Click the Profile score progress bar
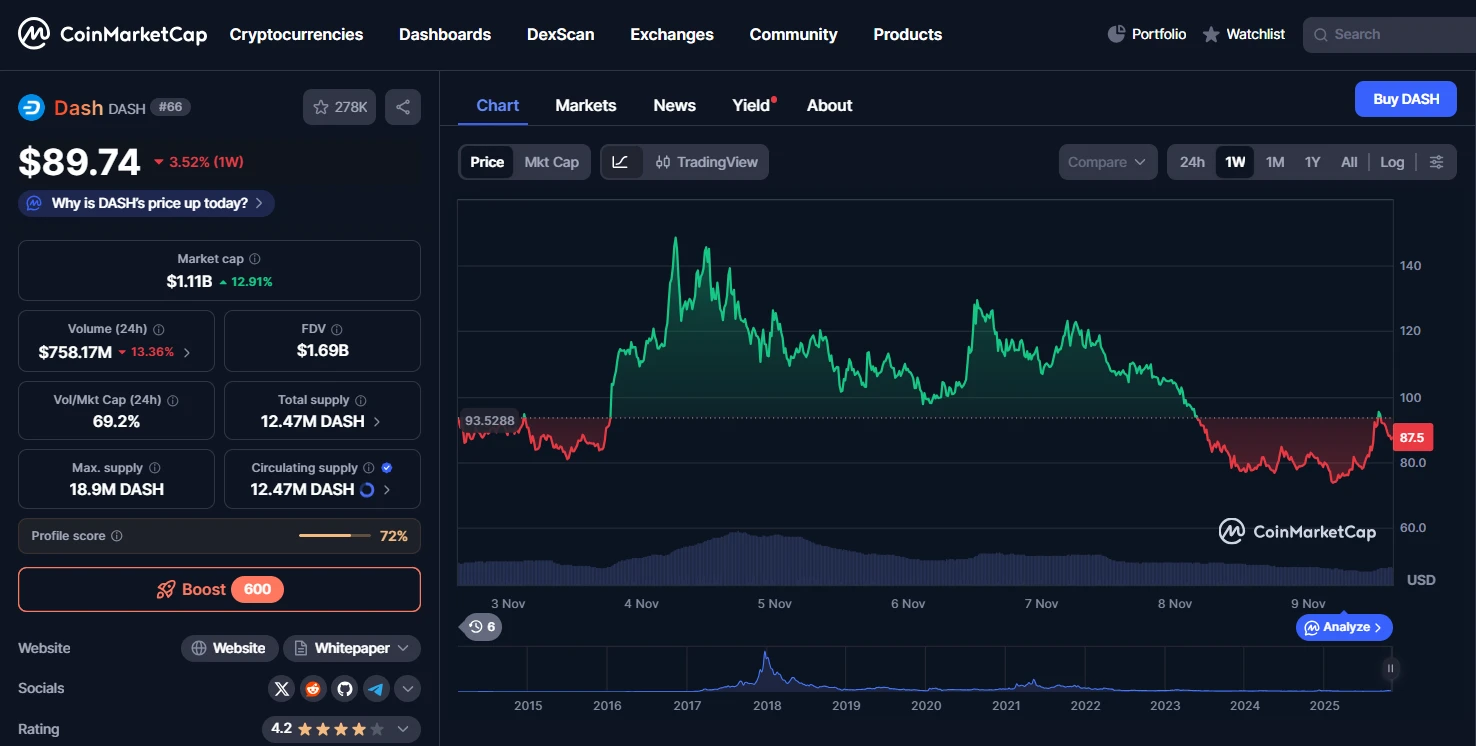Image resolution: width=1476 pixels, height=746 pixels. tap(334, 535)
